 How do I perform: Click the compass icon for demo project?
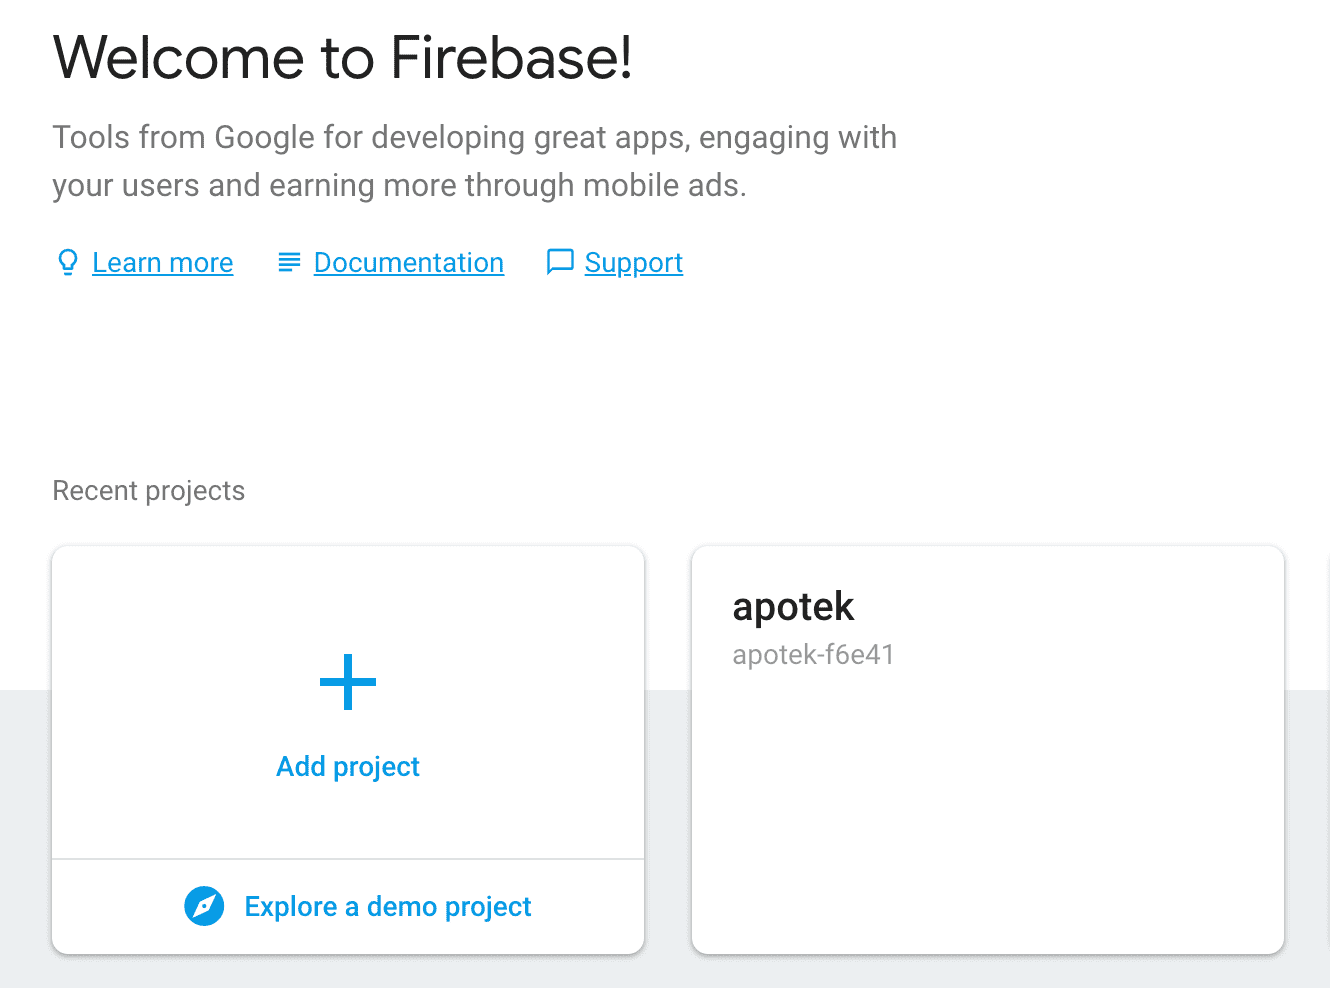(205, 906)
